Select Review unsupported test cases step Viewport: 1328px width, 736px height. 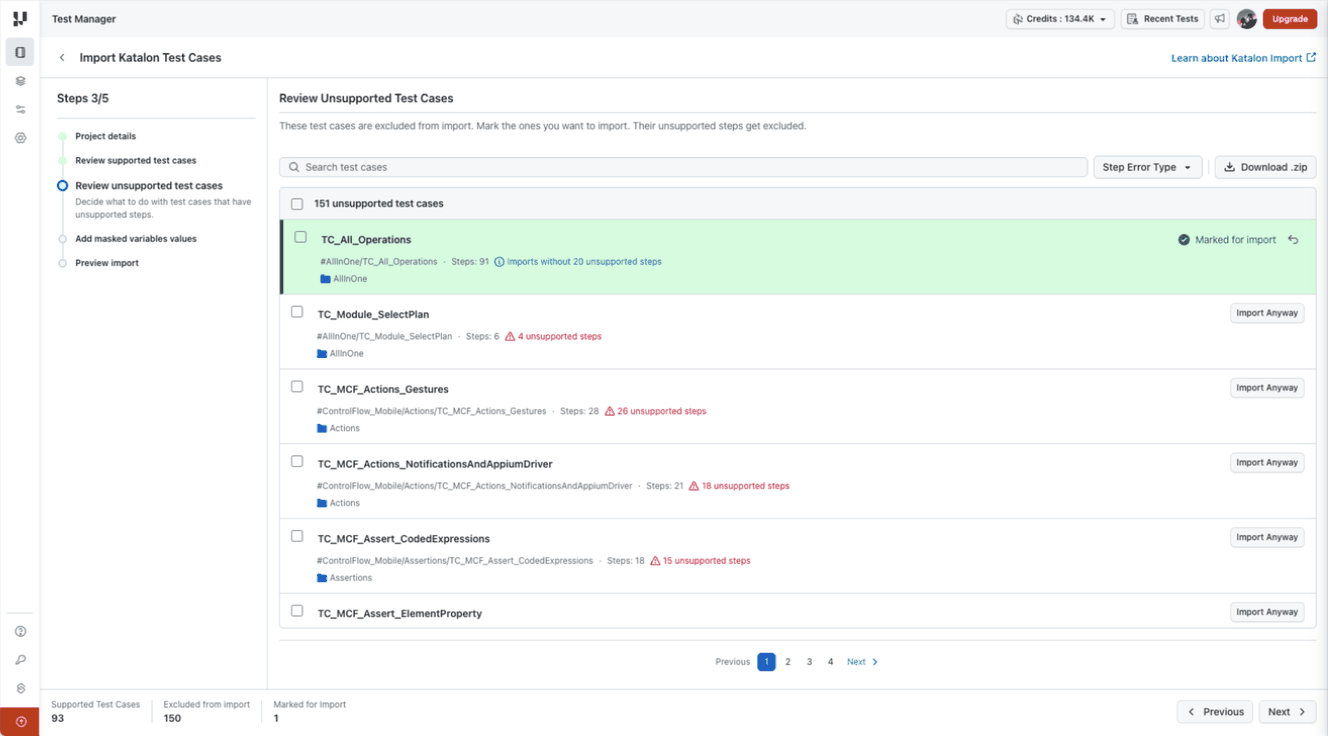(x=149, y=186)
